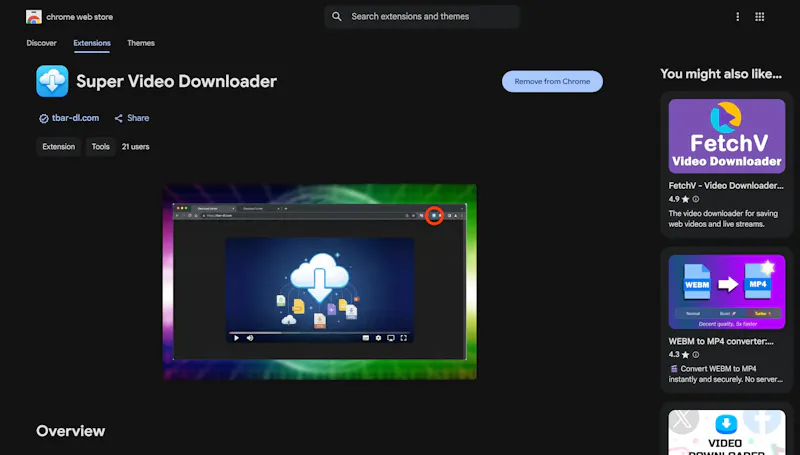Open the tbar-dl.com publisher link

click(x=76, y=118)
